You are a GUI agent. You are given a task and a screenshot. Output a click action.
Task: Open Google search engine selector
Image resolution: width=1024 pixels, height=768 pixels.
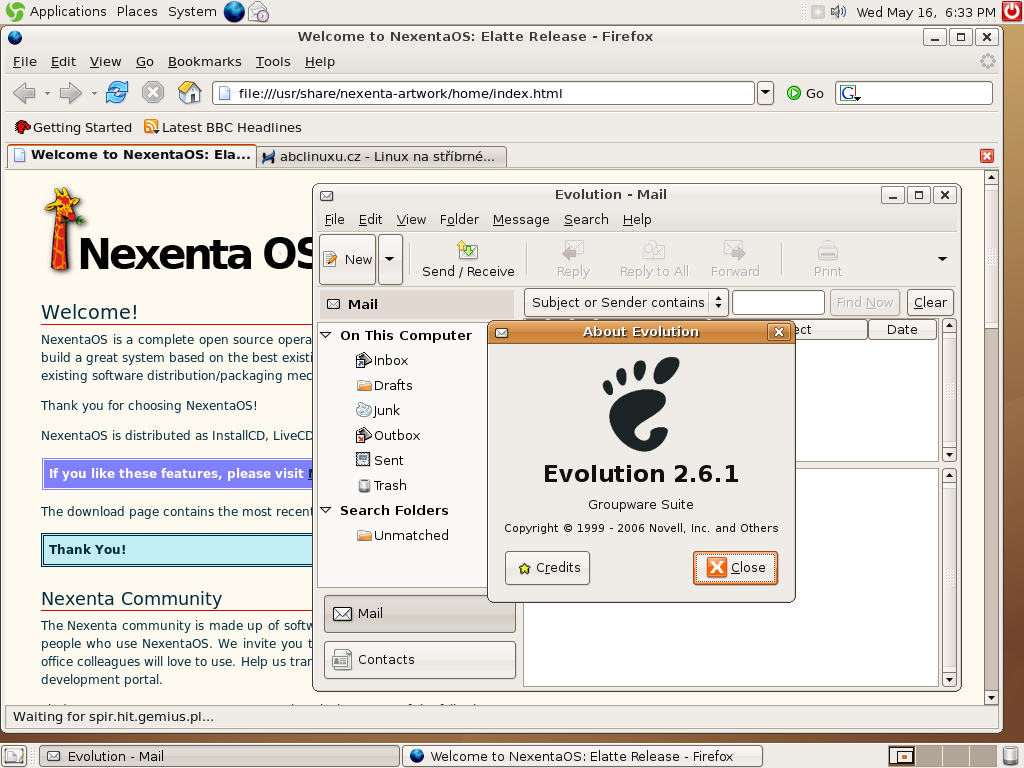[850, 93]
